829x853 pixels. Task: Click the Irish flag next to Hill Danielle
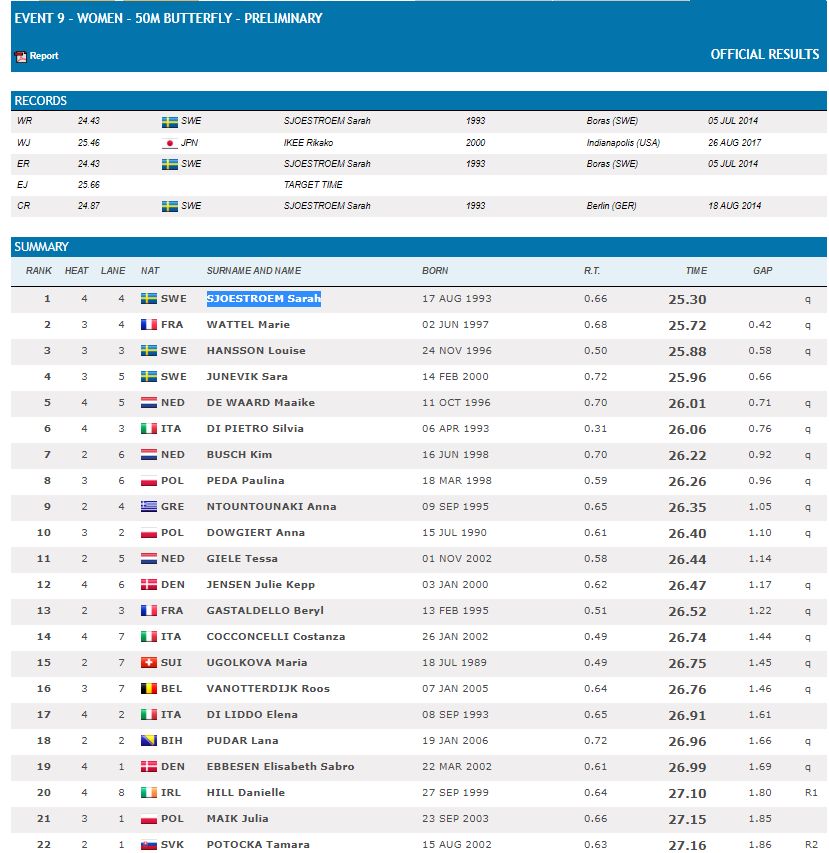148,793
